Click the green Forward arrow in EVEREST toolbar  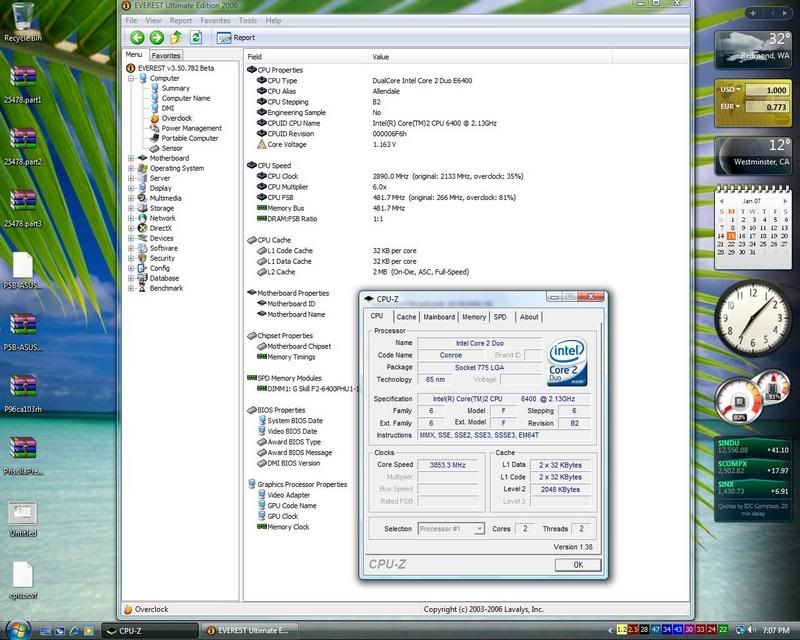(x=157, y=37)
